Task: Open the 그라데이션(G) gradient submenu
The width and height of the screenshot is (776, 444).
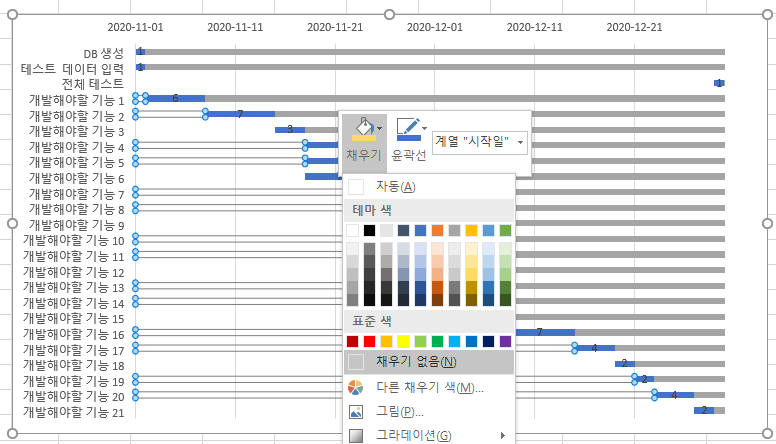Action: tap(429, 435)
